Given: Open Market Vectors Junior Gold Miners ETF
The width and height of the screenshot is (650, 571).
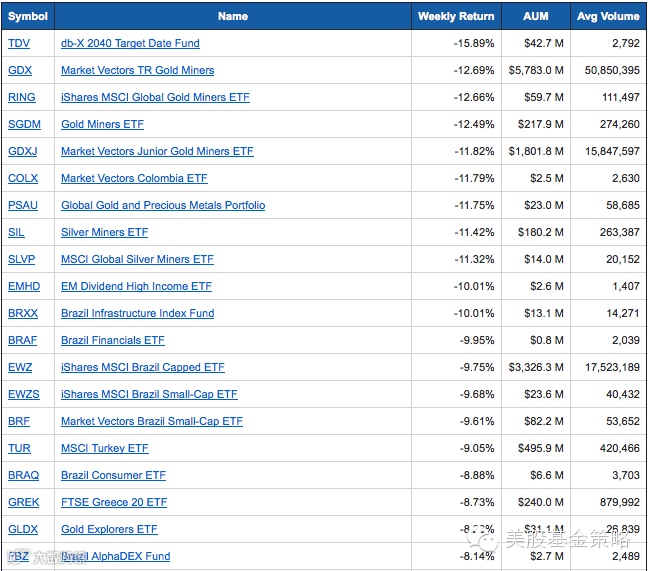Looking at the screenshot, I should point(157,151).
